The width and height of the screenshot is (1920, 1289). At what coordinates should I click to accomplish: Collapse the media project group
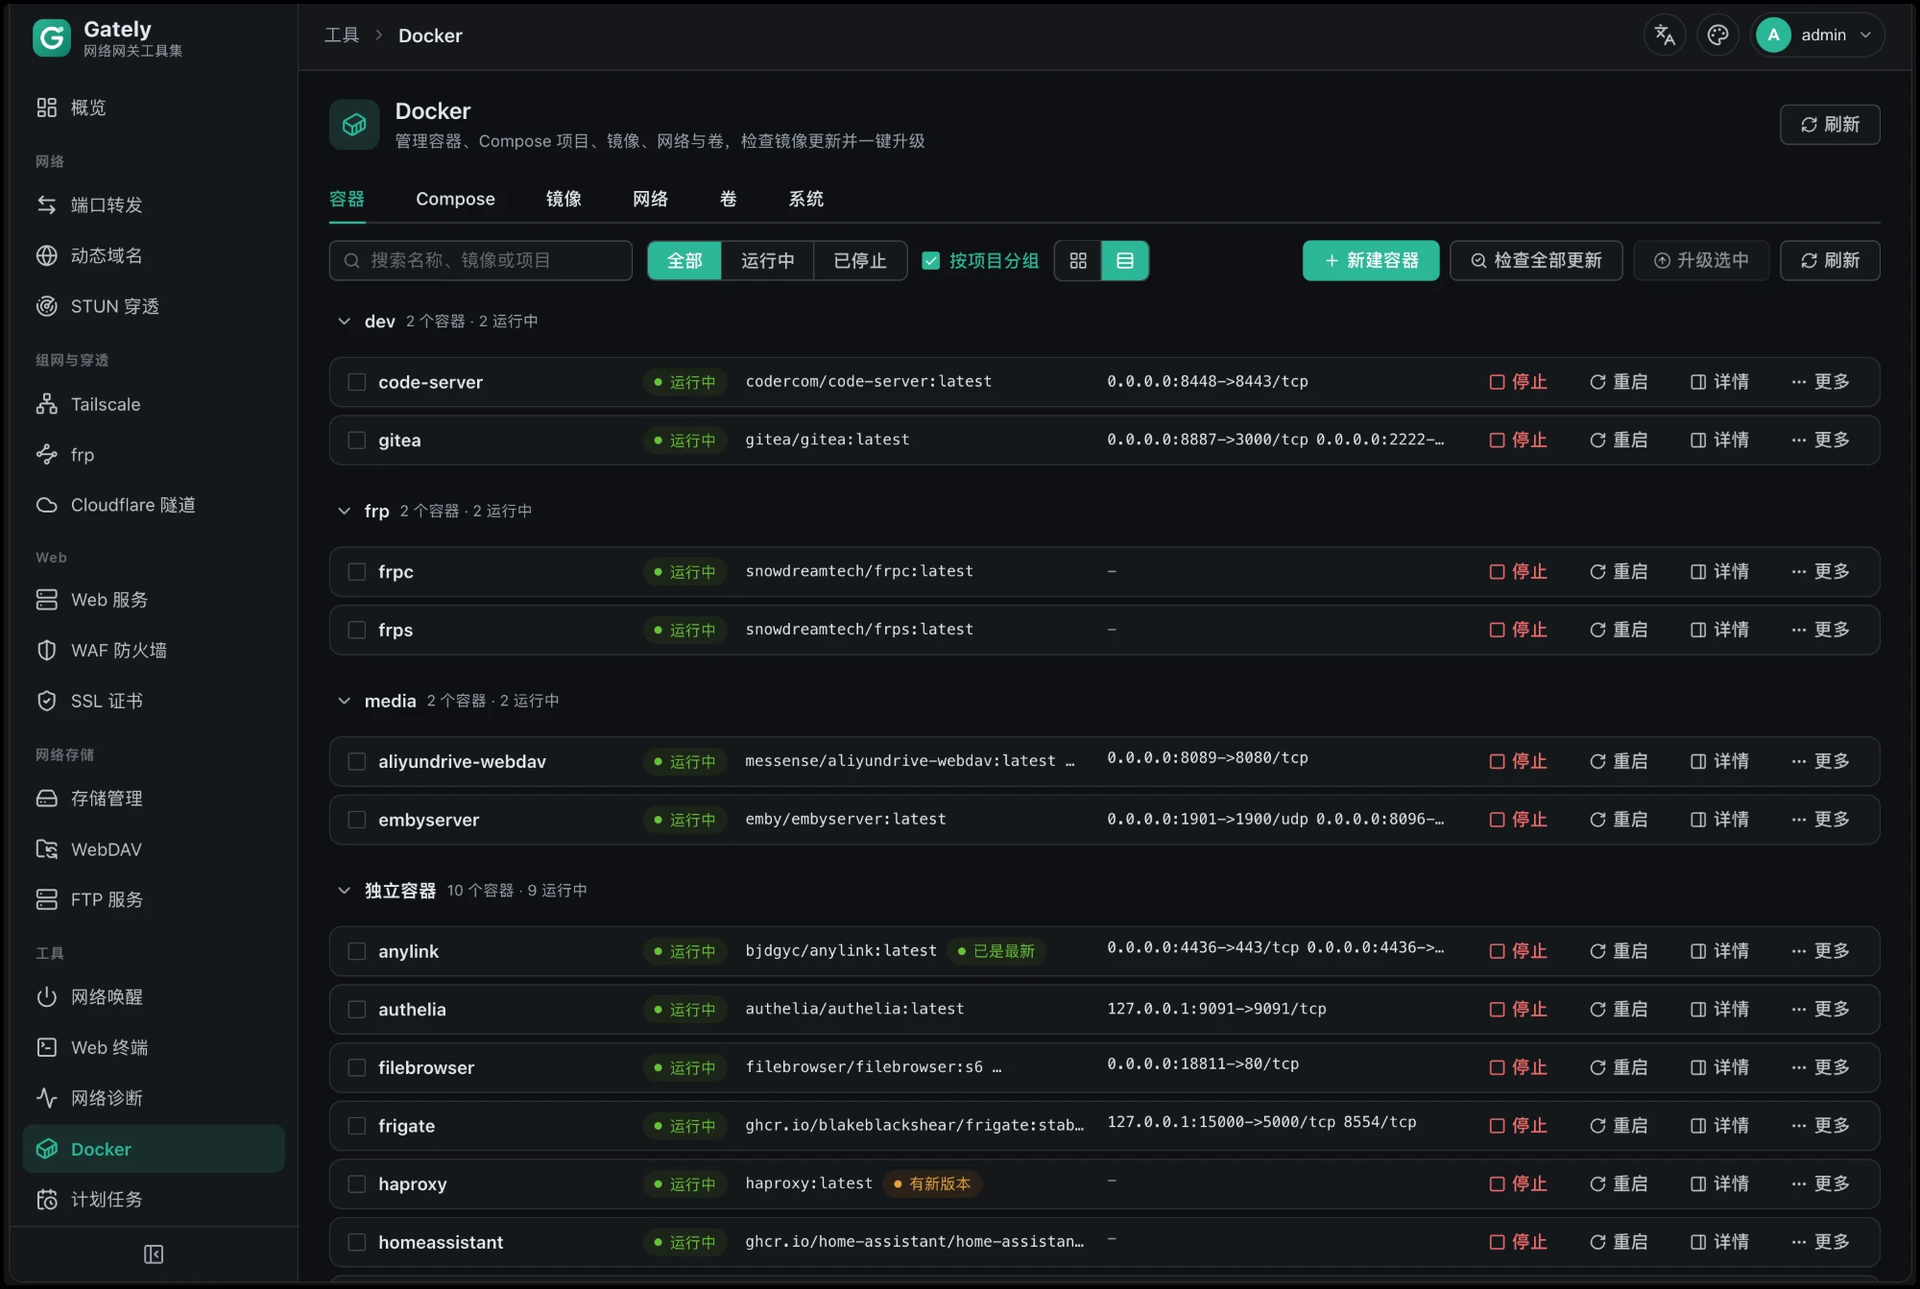pos(344,701)
